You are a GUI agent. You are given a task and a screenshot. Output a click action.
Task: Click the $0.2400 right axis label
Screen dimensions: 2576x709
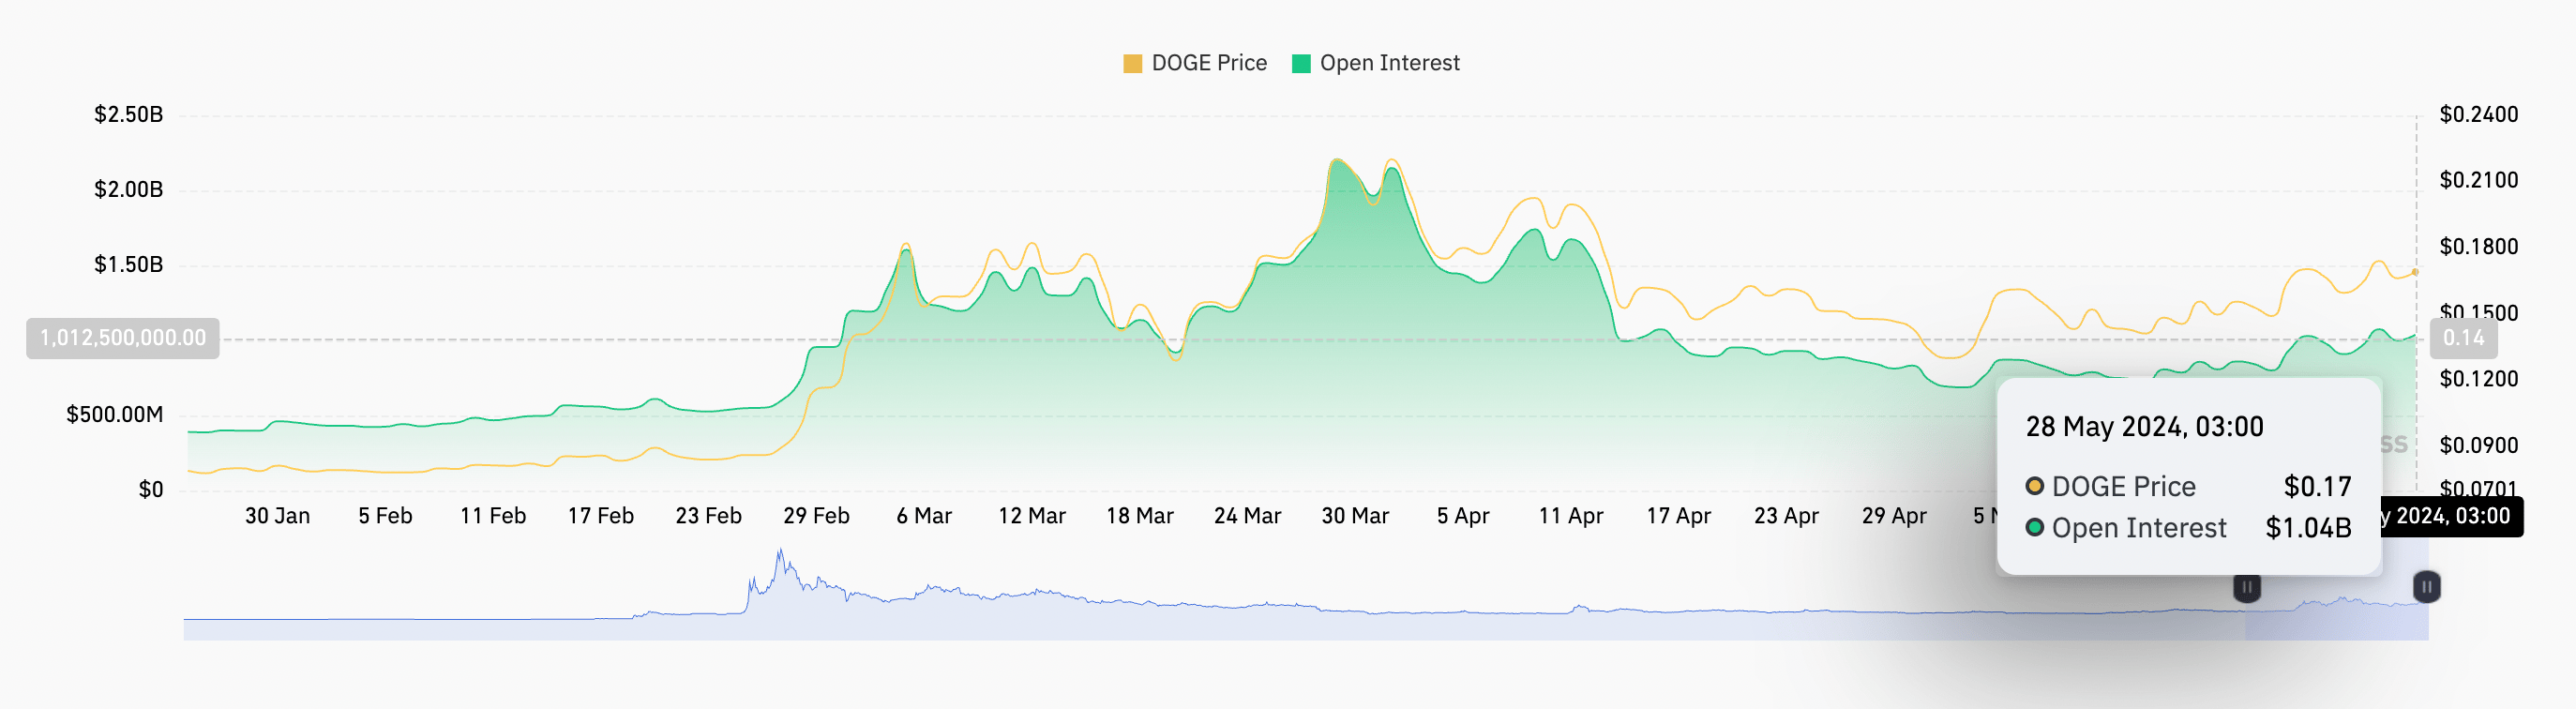2478,114
